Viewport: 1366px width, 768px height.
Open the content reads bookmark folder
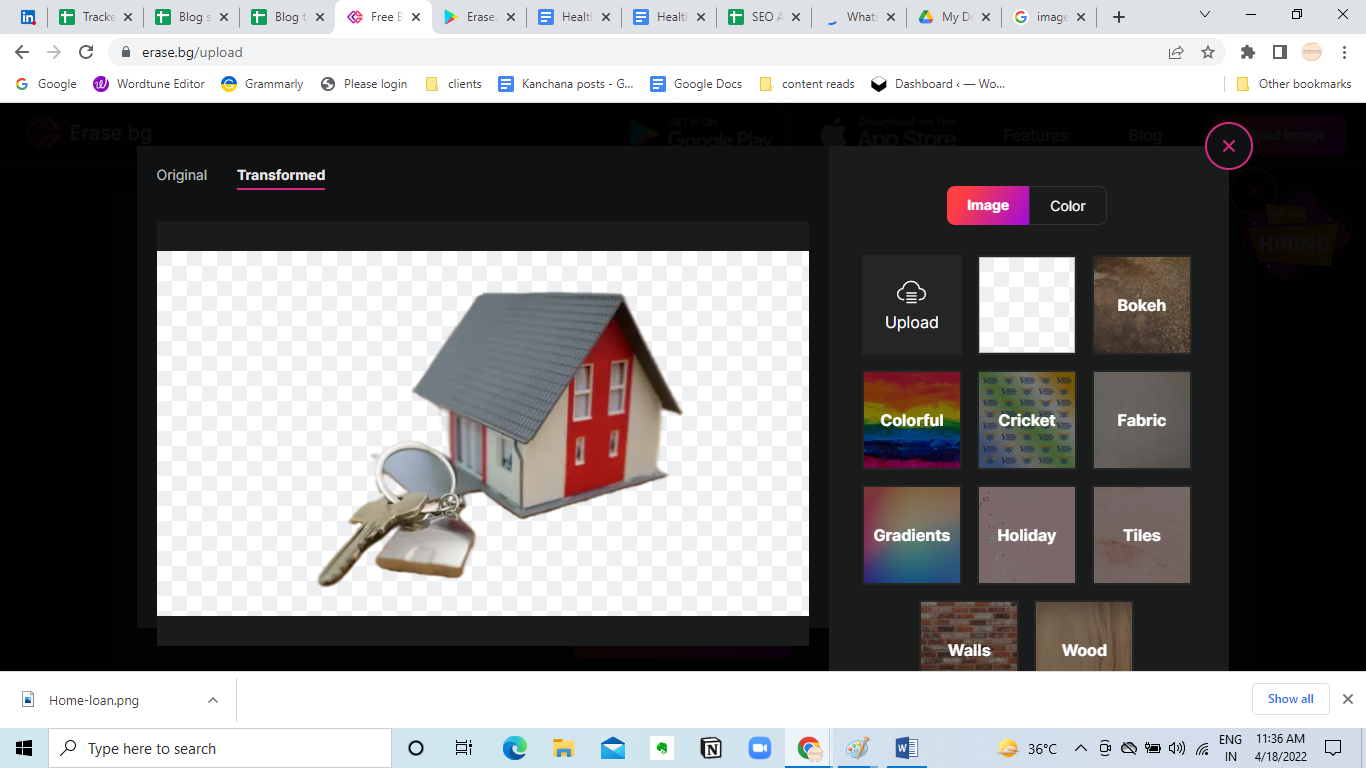[x=806, y=84]
